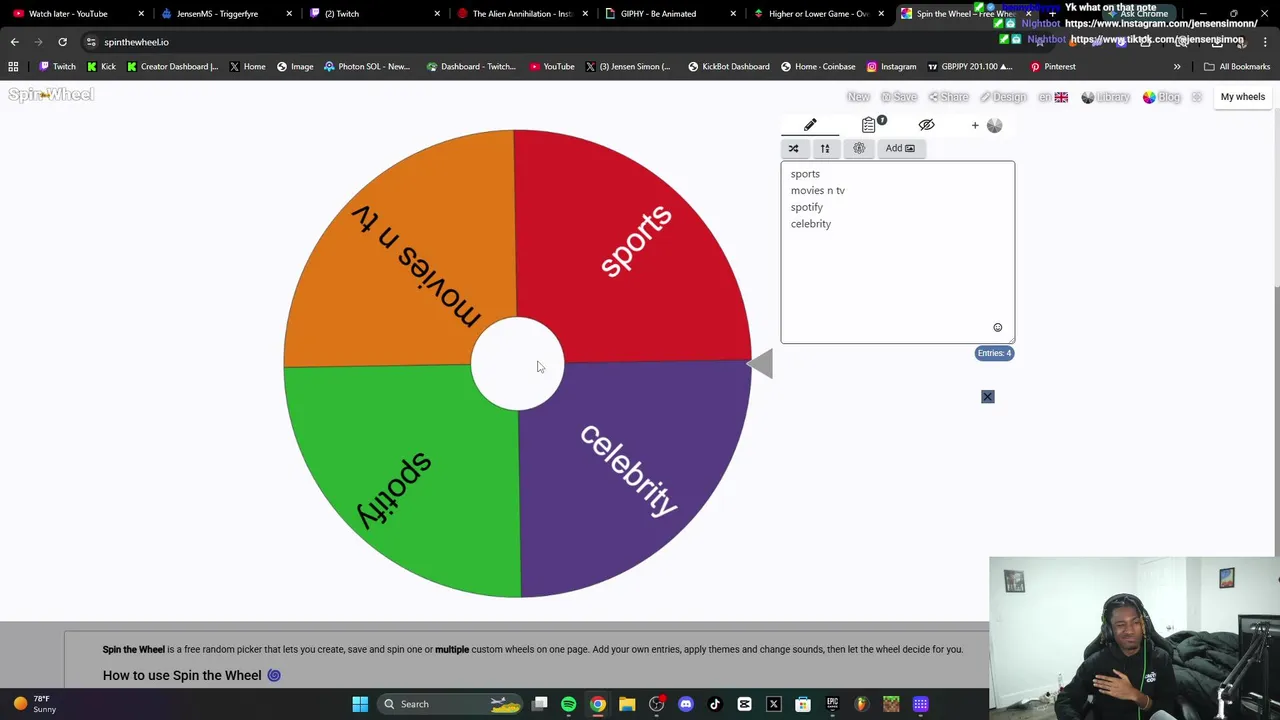Open the Photon SOL bookmark
This screenshot has width=1280, height=720.
[367, 67]
